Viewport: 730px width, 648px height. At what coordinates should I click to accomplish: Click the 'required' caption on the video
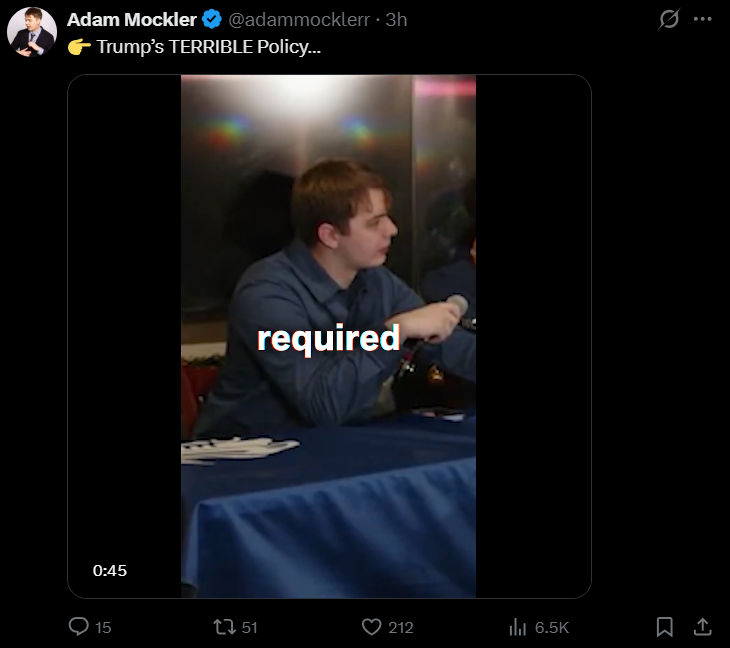[x=329, y=338]
